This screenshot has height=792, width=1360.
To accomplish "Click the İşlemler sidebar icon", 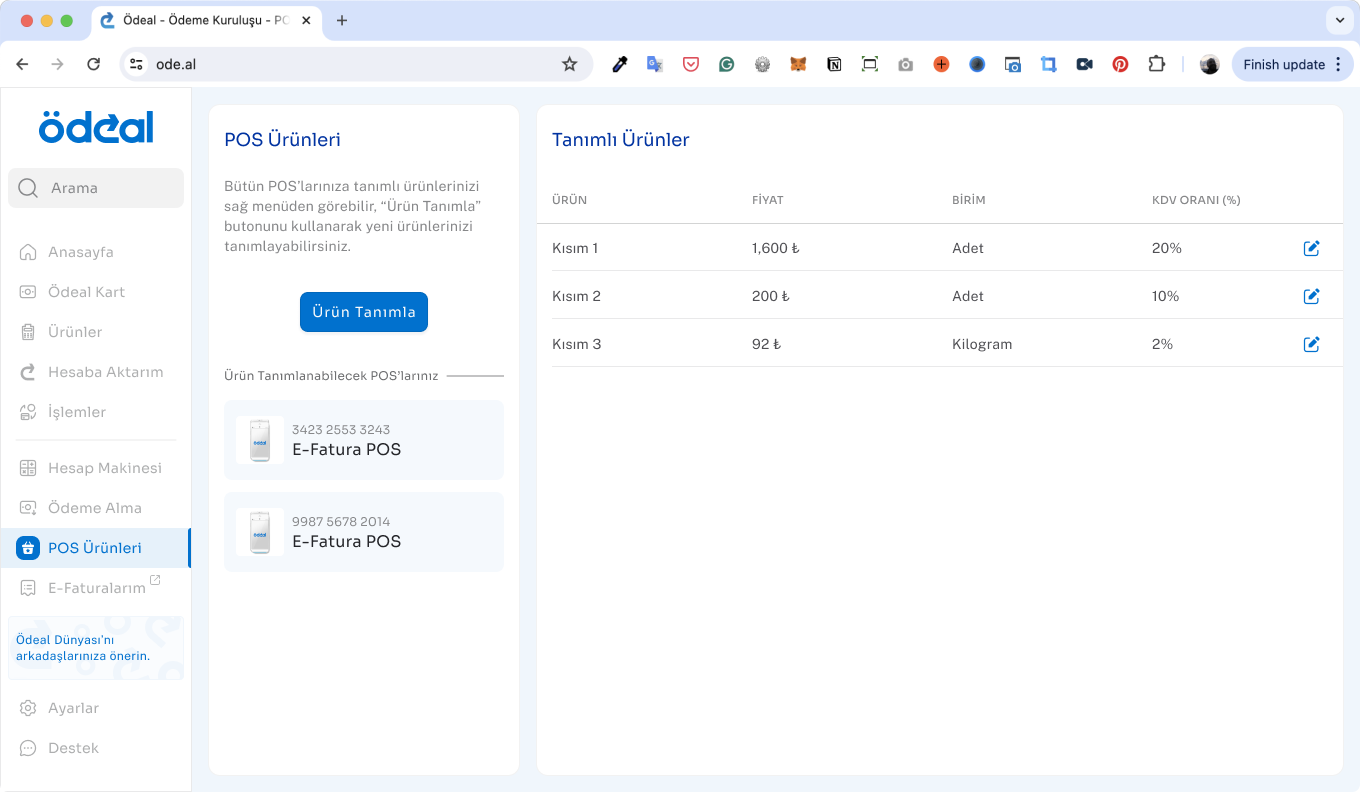I will pos(28,412).
